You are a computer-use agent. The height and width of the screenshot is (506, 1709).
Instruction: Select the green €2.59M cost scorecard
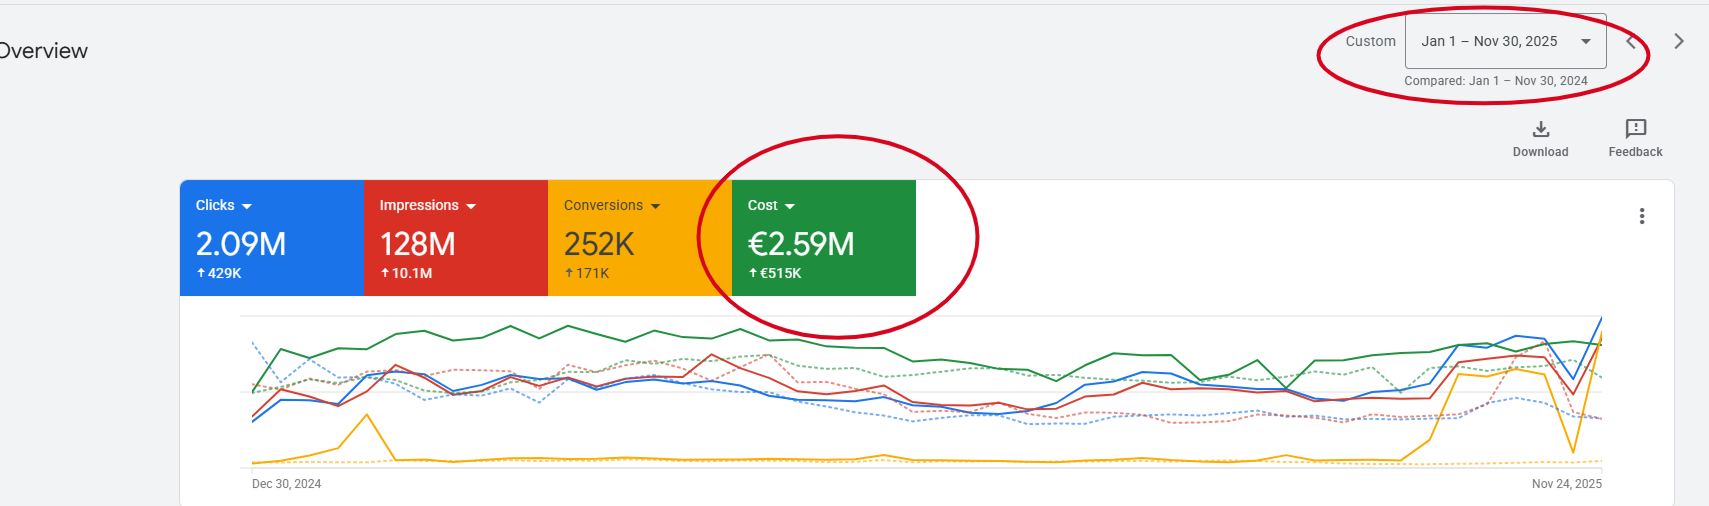click(824, 238)
